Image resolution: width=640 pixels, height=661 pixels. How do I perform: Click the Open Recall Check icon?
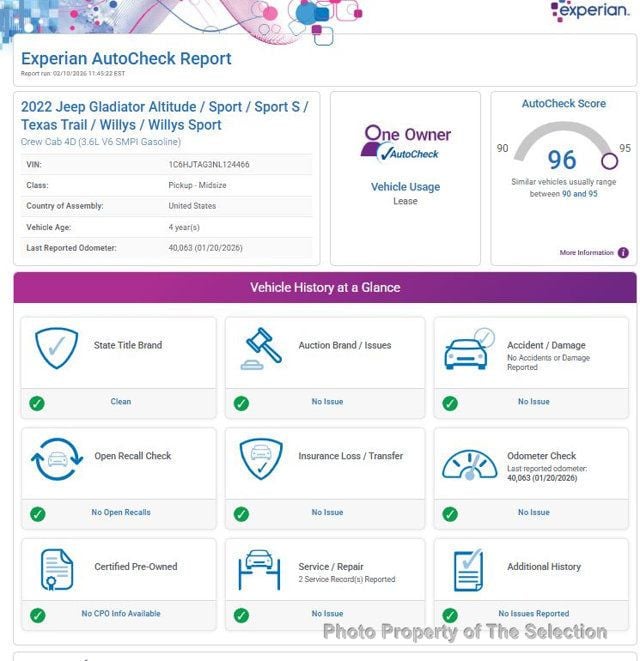[57, 459]
